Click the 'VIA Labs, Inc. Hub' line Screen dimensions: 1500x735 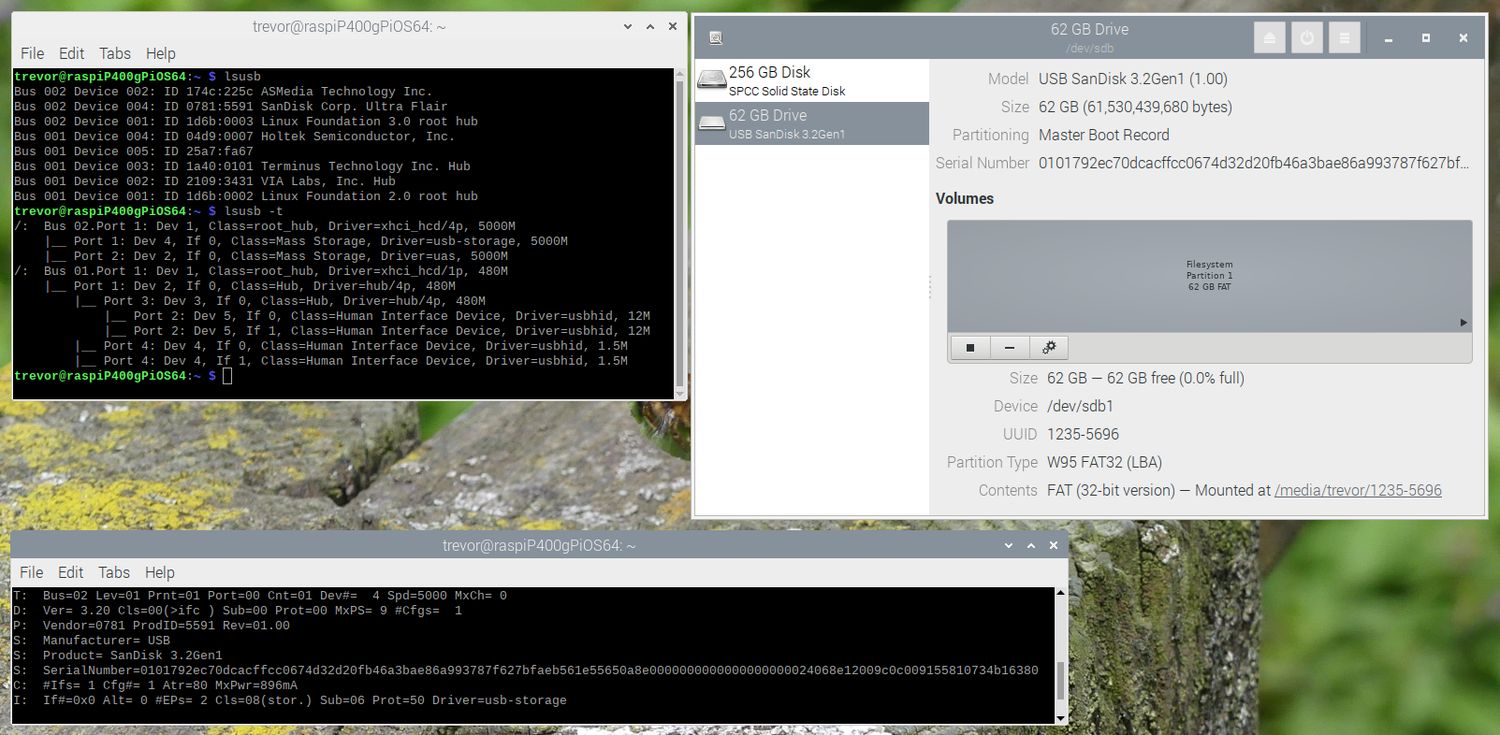(x=205, y=181)
